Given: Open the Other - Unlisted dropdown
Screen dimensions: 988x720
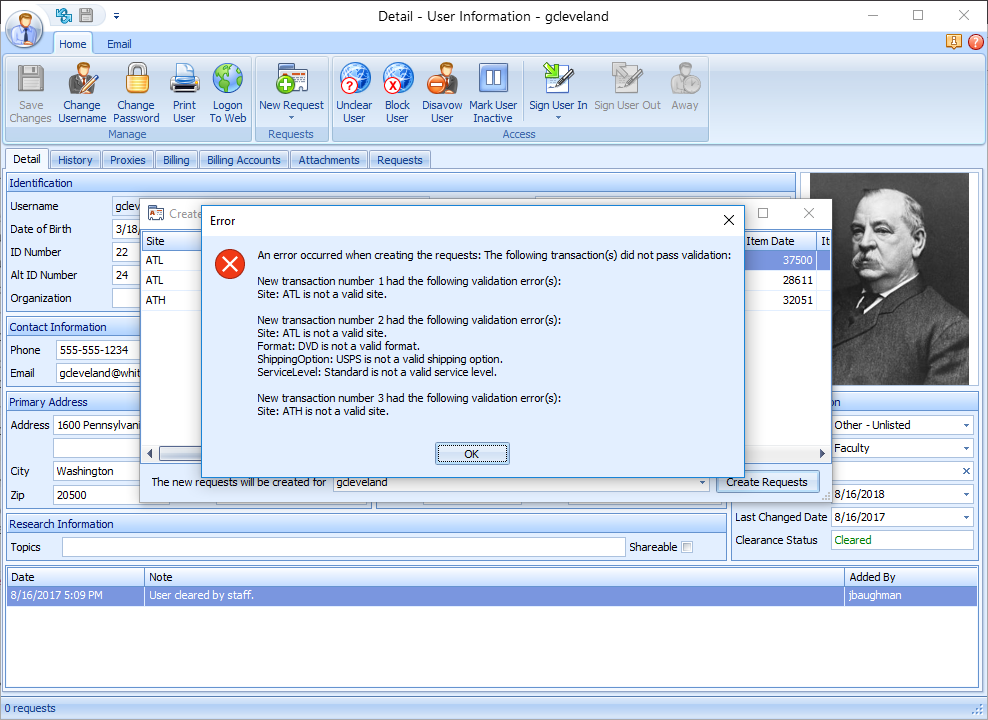Looking at the screenshot, I should 966,424.
